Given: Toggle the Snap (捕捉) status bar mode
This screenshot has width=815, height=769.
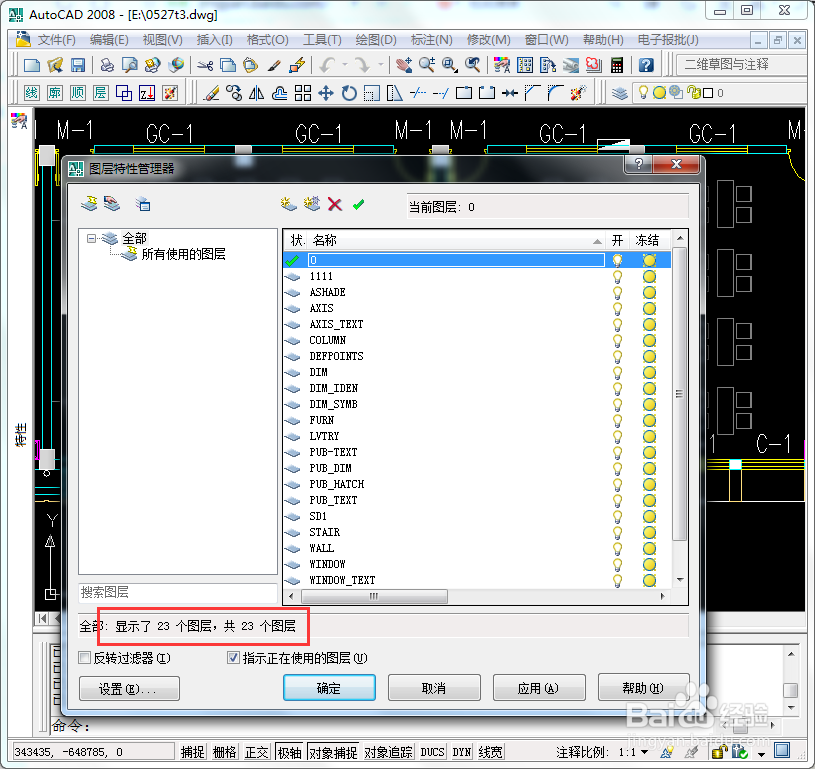Looking at the screenshot, I should point(193,752).
